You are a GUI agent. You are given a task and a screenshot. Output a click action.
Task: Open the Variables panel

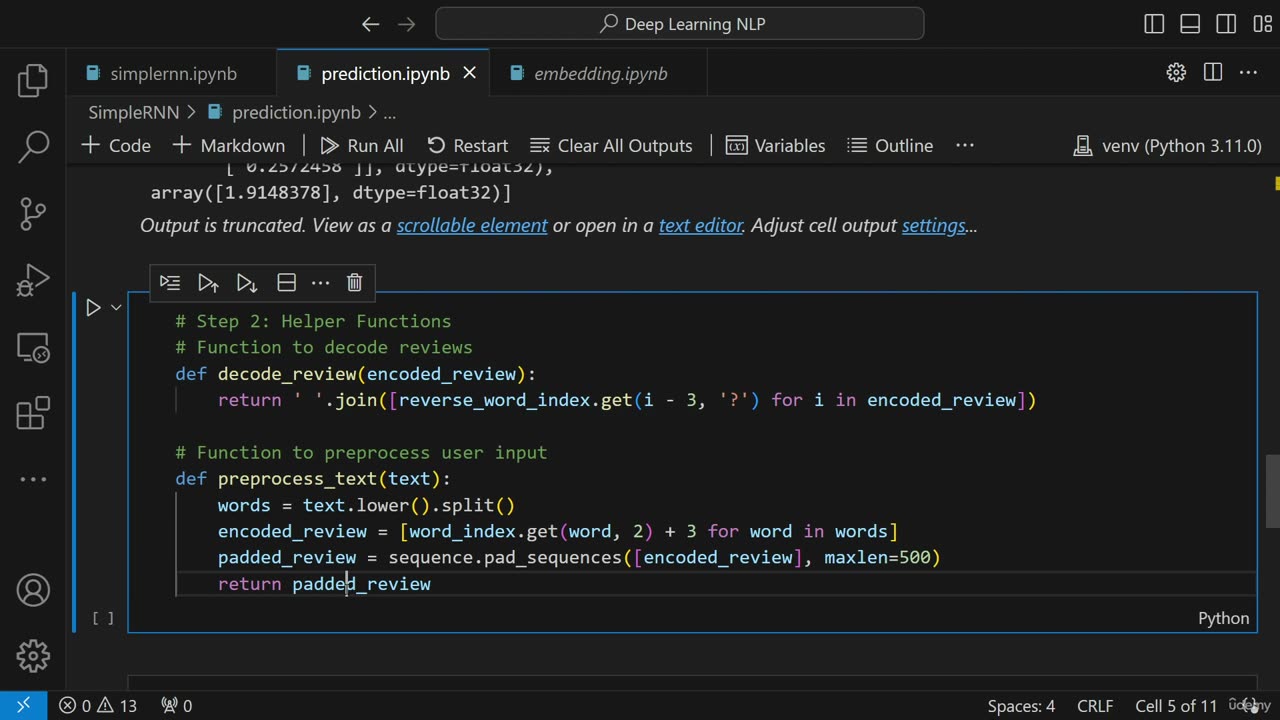pos(776,145)
